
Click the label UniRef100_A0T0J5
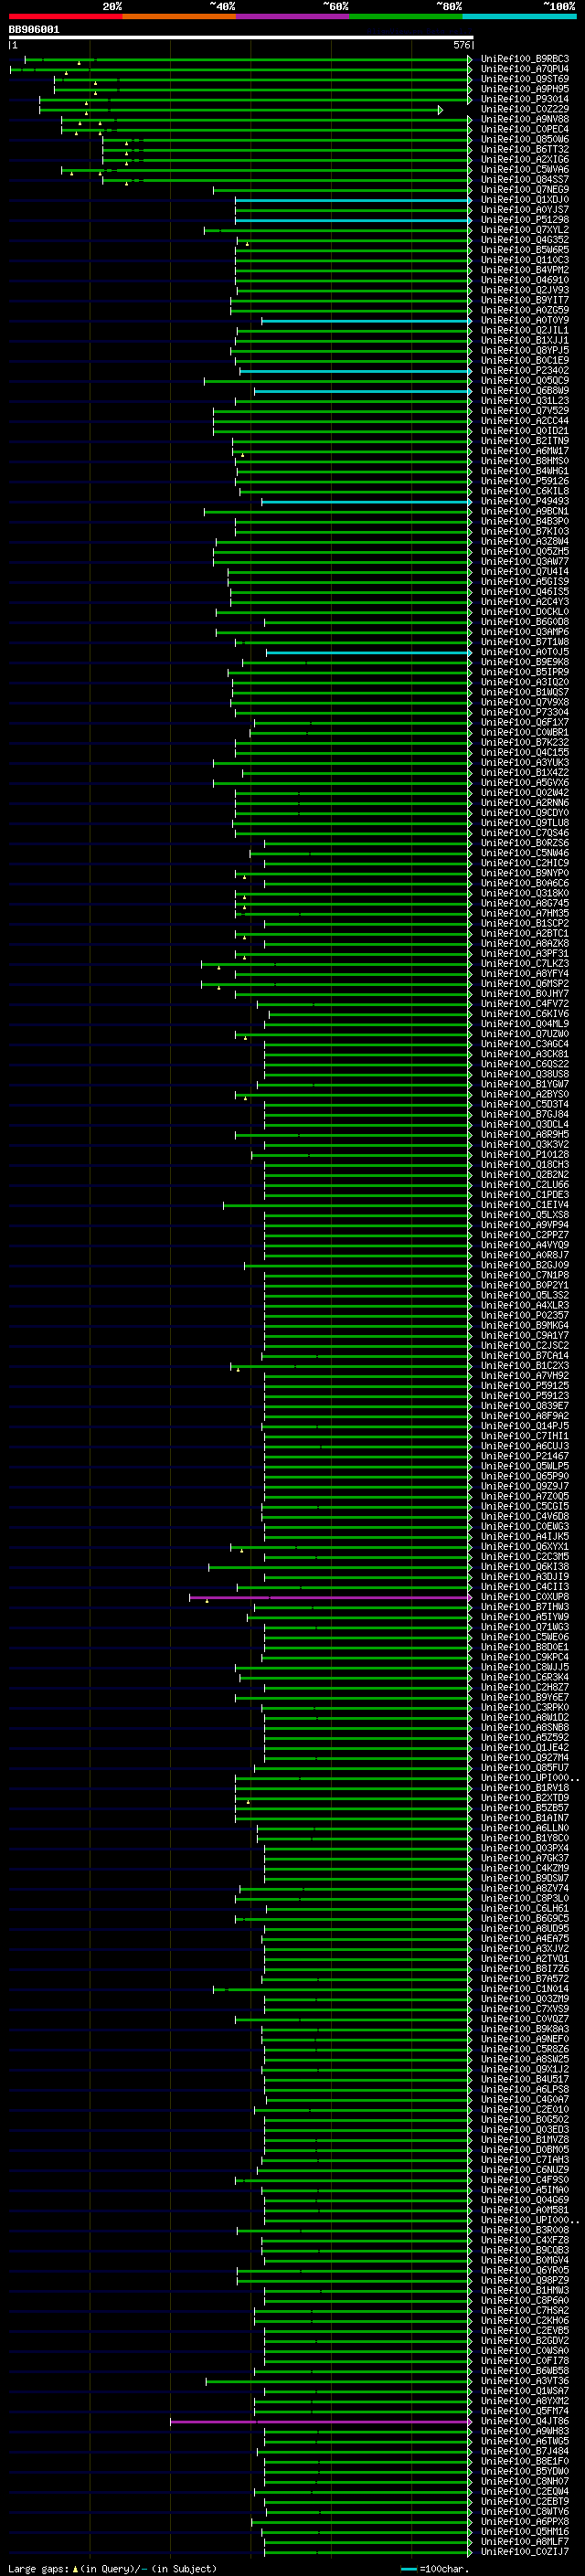click(525, 652)
